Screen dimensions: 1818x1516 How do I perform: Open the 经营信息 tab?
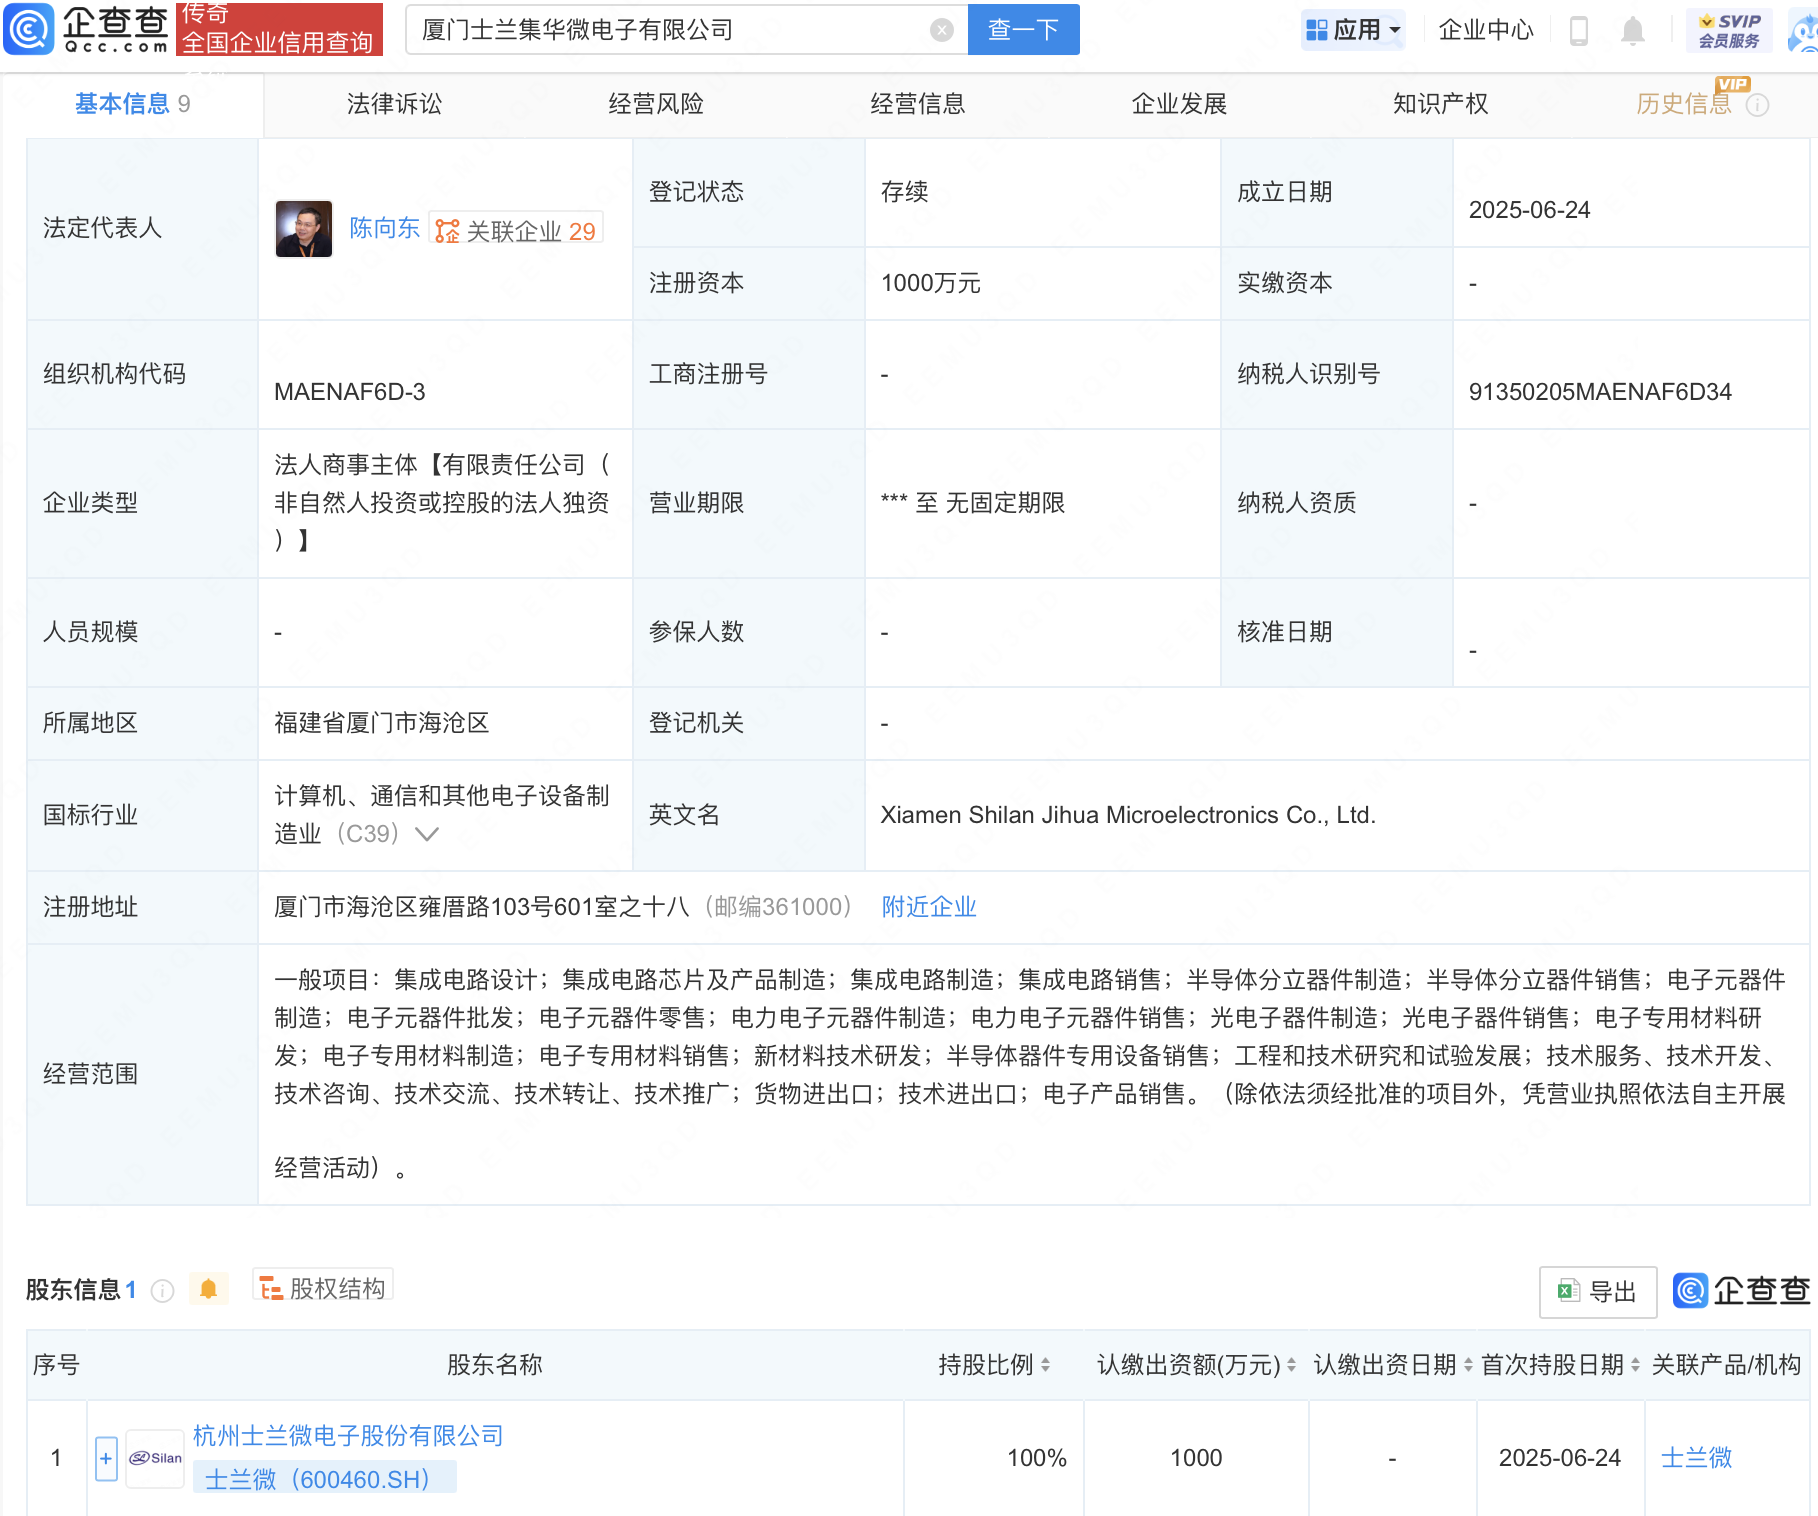pos(918,104)
